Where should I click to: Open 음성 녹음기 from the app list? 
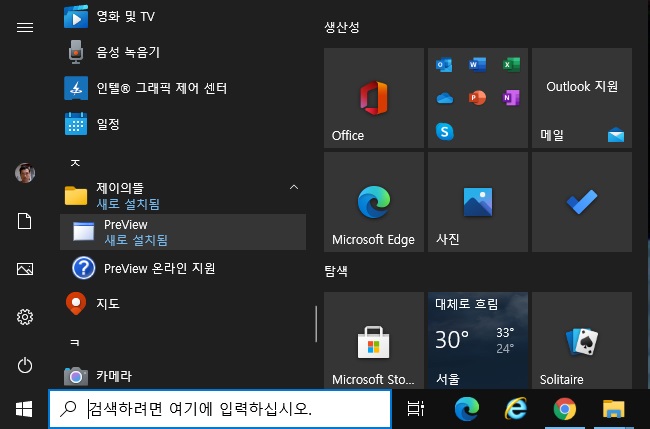pyautogui.click(x=128, y=52)
